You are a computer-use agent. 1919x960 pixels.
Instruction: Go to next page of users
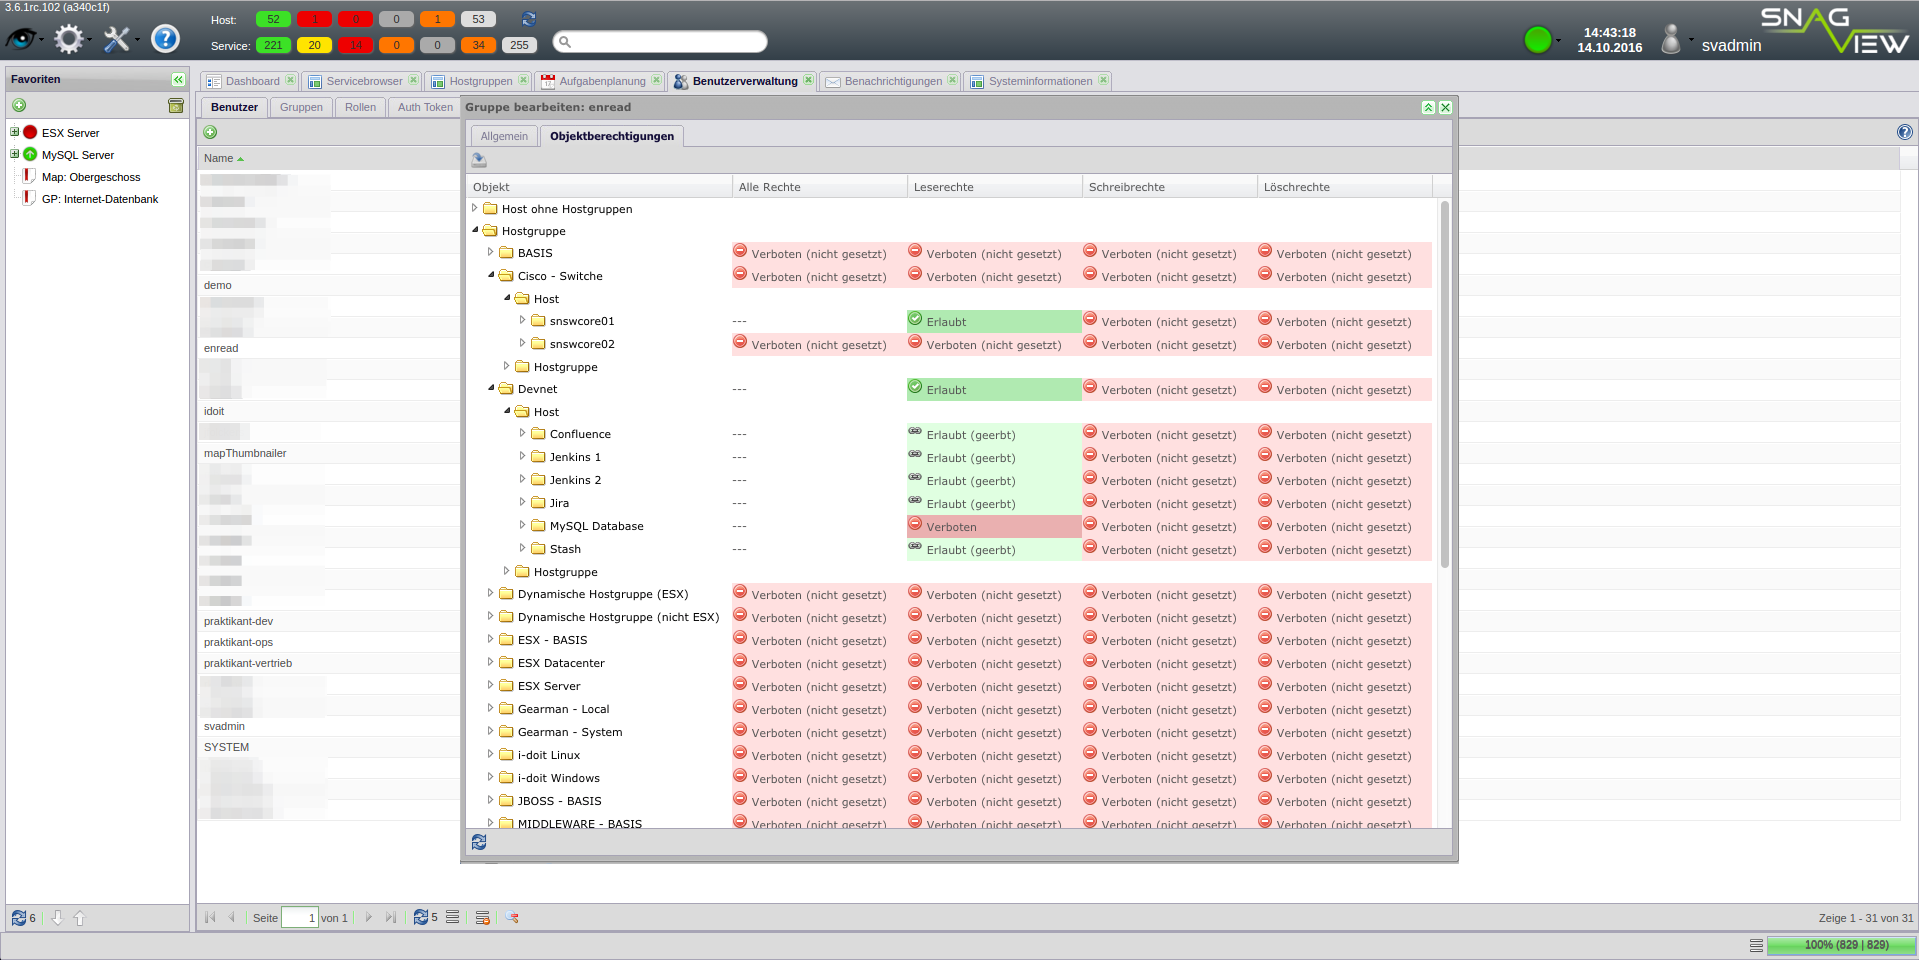[x=369, y=917]
